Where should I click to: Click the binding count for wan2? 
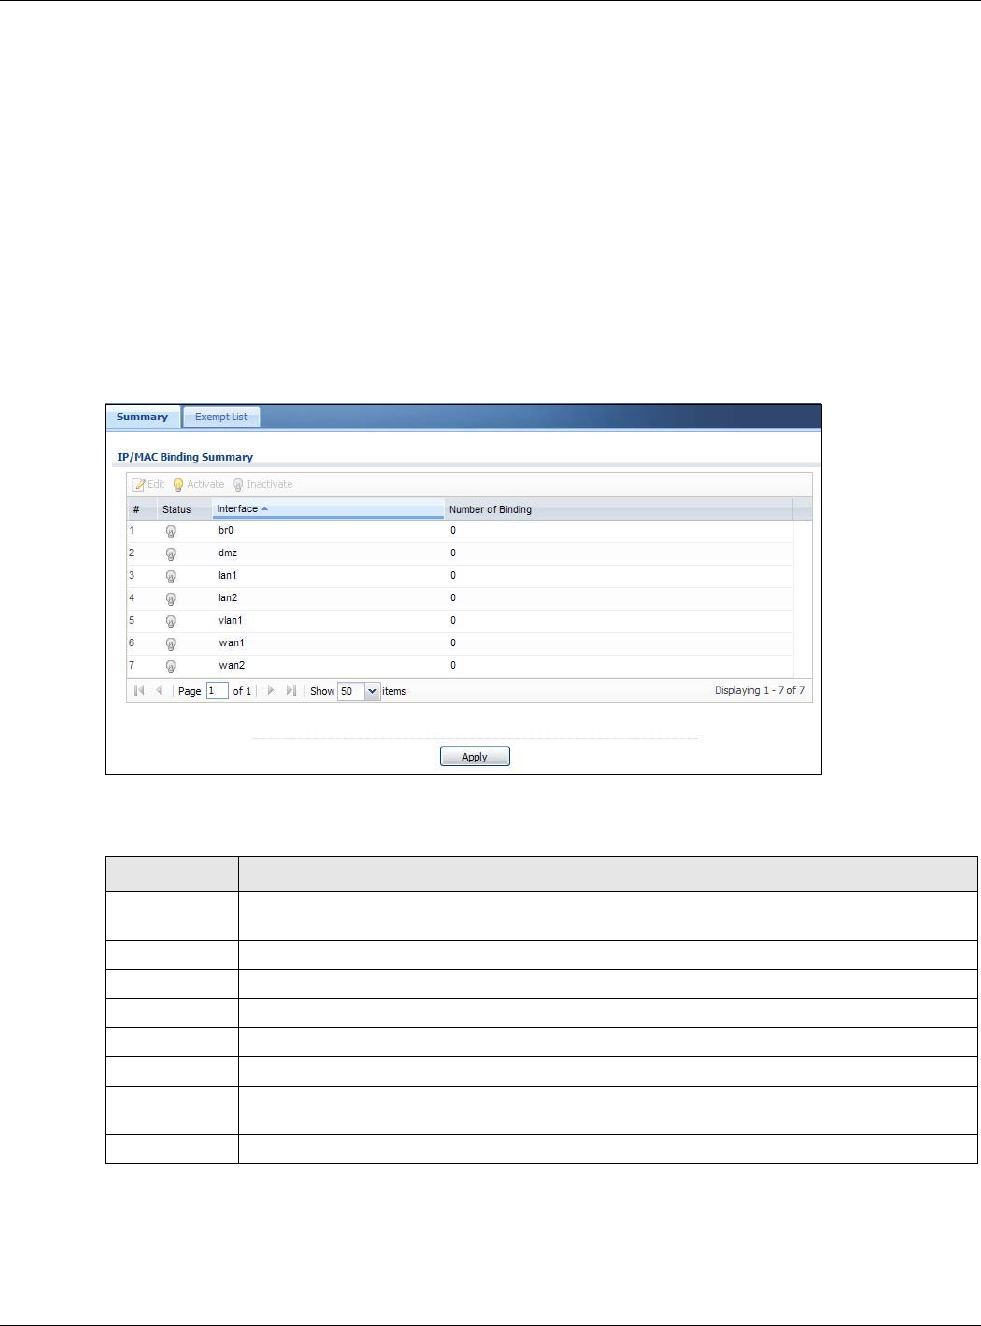[453, 666]
